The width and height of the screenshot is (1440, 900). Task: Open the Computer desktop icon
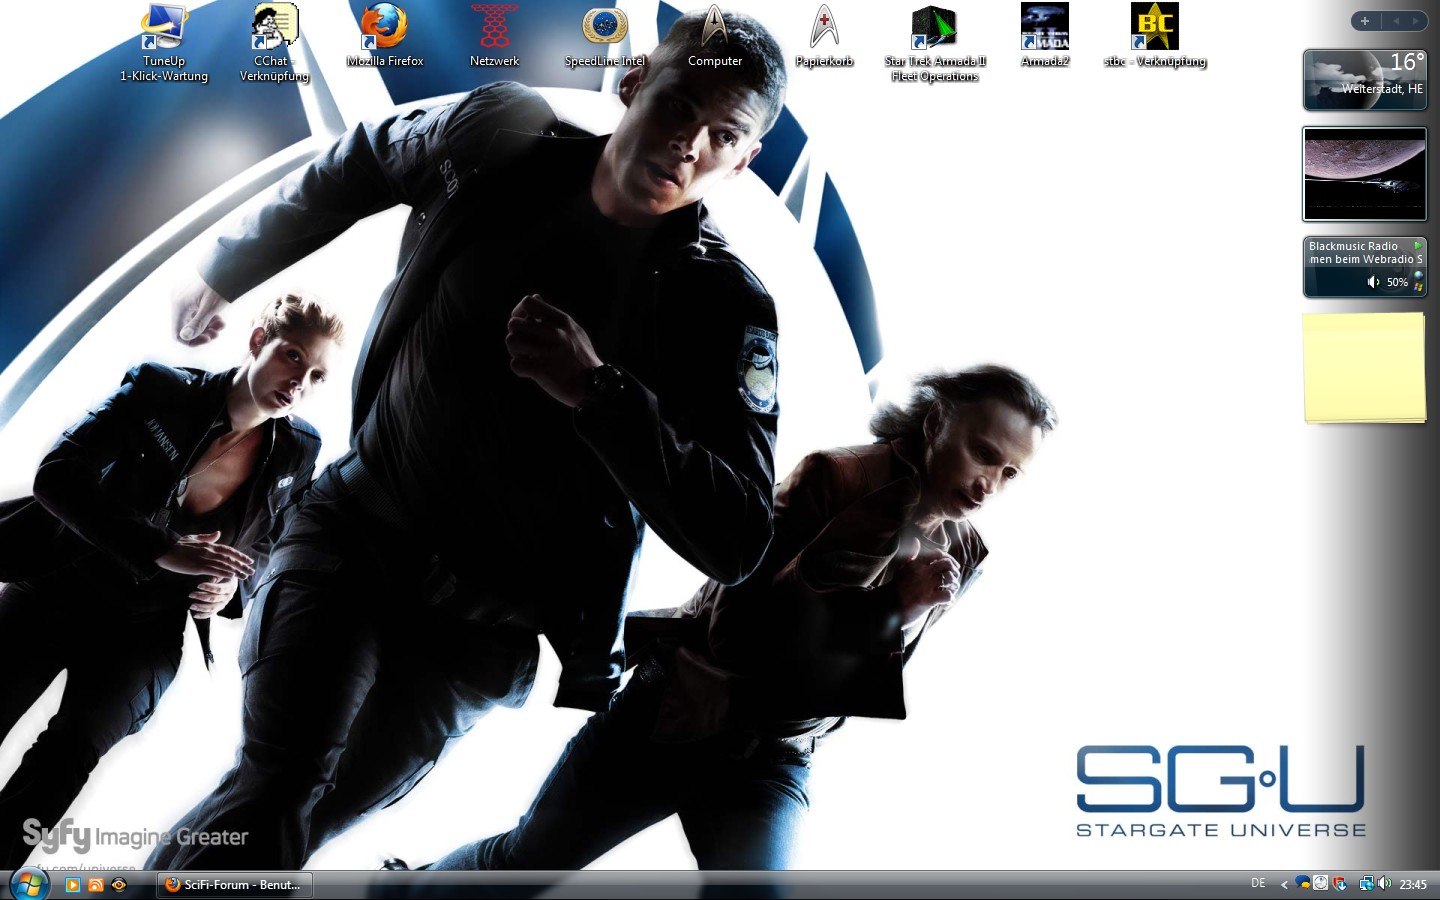click(714, 28)
